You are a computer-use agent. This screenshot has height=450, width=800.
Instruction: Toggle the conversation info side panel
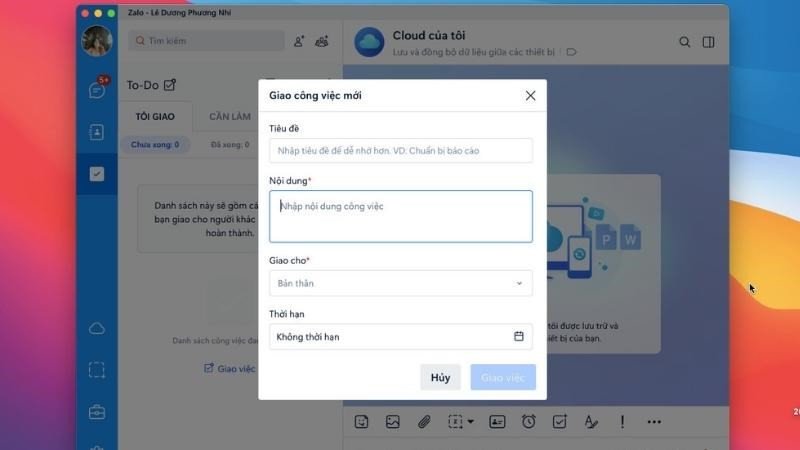tap(709, 42)
